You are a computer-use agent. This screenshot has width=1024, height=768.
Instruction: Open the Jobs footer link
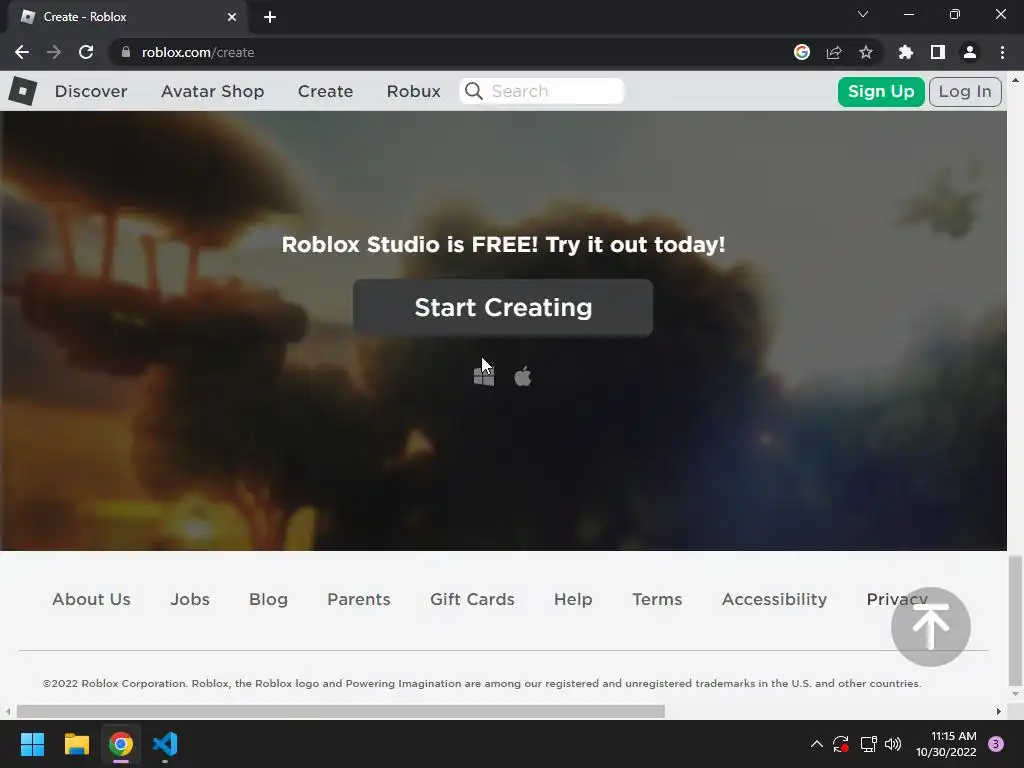[190, 599]
